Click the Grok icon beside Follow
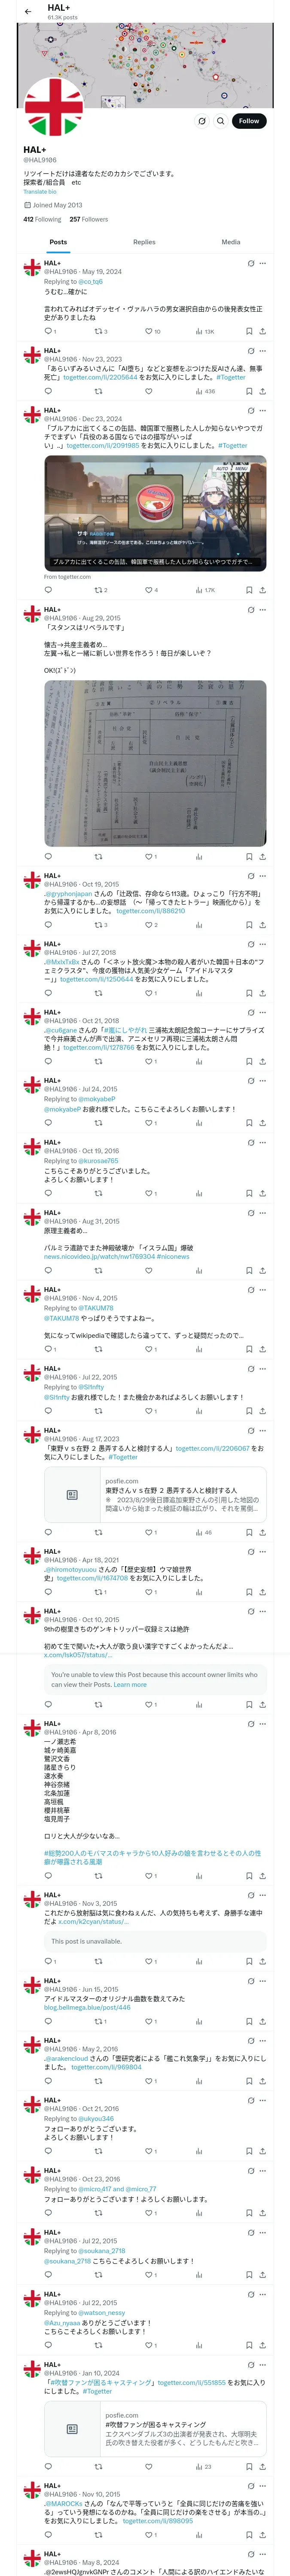 (x=201, y=121)
